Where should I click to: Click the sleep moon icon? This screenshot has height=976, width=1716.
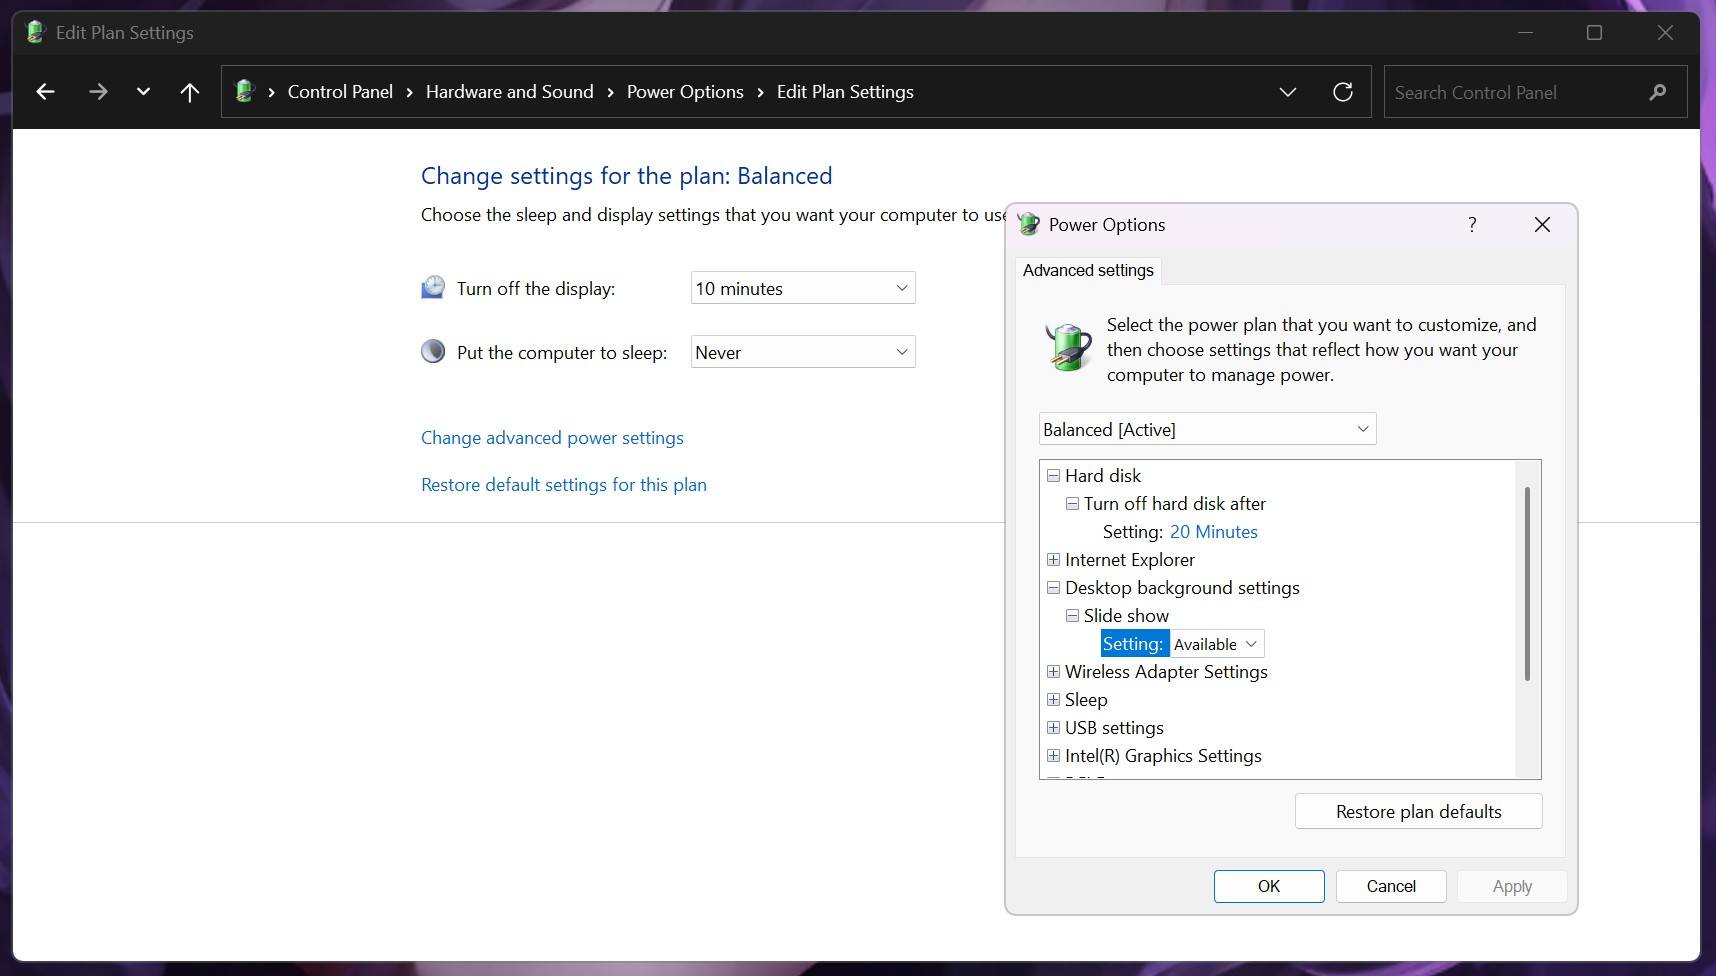click(433, 352)
